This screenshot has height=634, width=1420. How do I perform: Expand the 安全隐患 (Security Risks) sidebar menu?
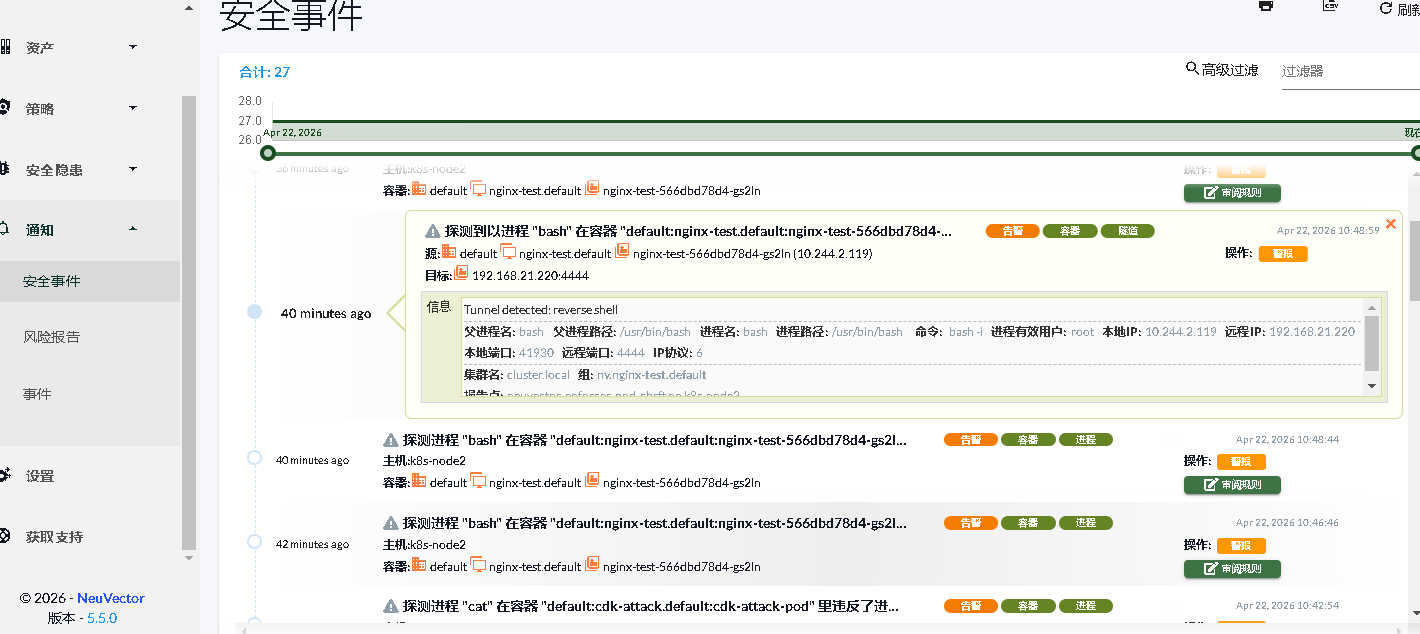point(132,169)
